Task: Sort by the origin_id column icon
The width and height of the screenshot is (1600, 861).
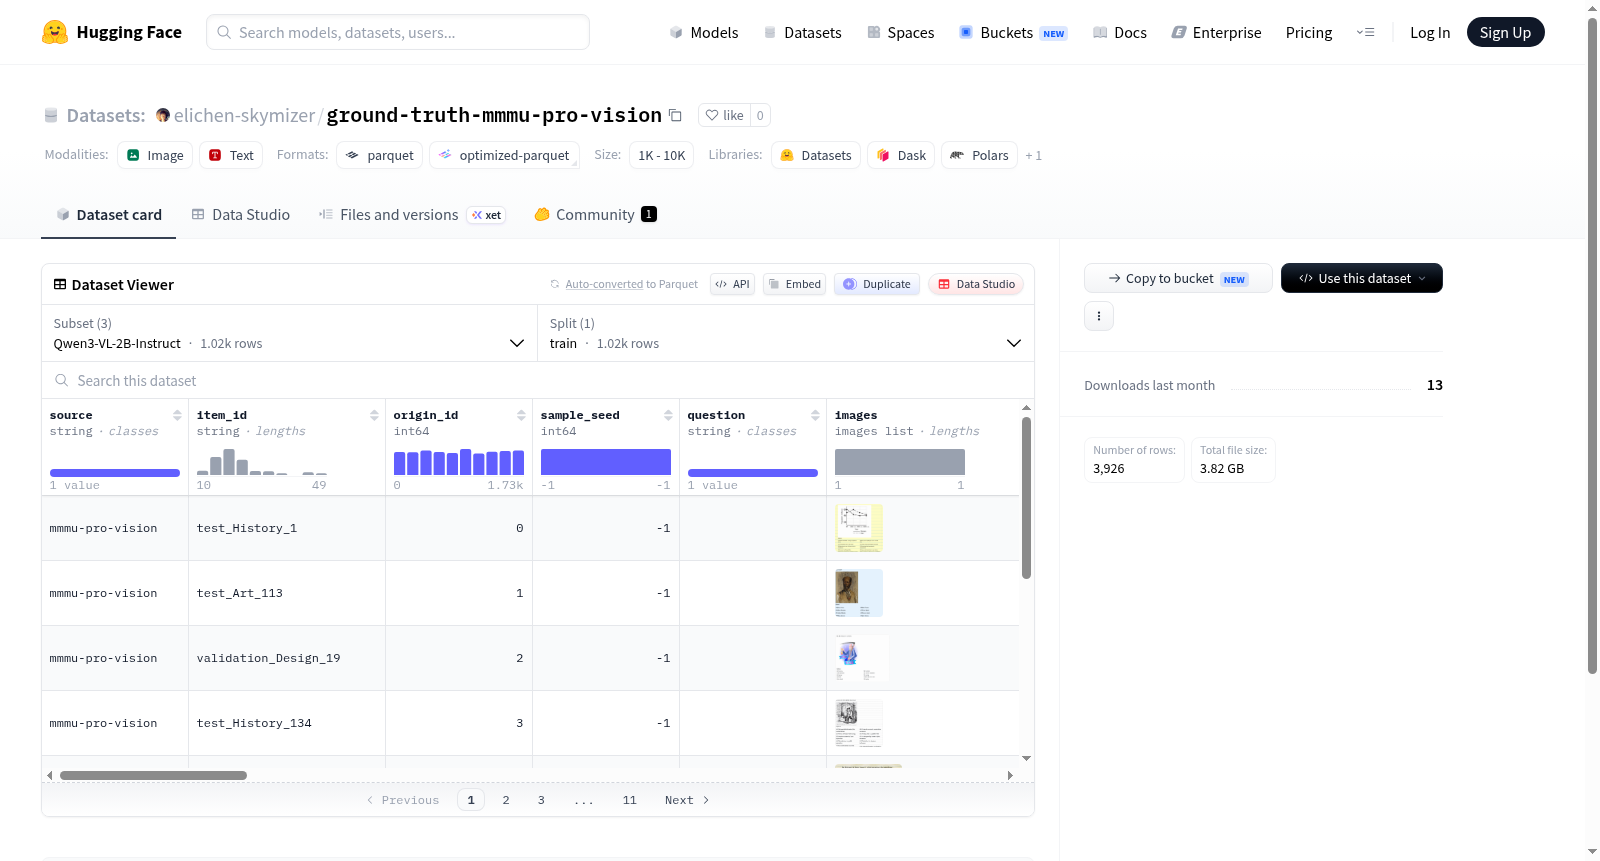Action: (x=521, y=415)
